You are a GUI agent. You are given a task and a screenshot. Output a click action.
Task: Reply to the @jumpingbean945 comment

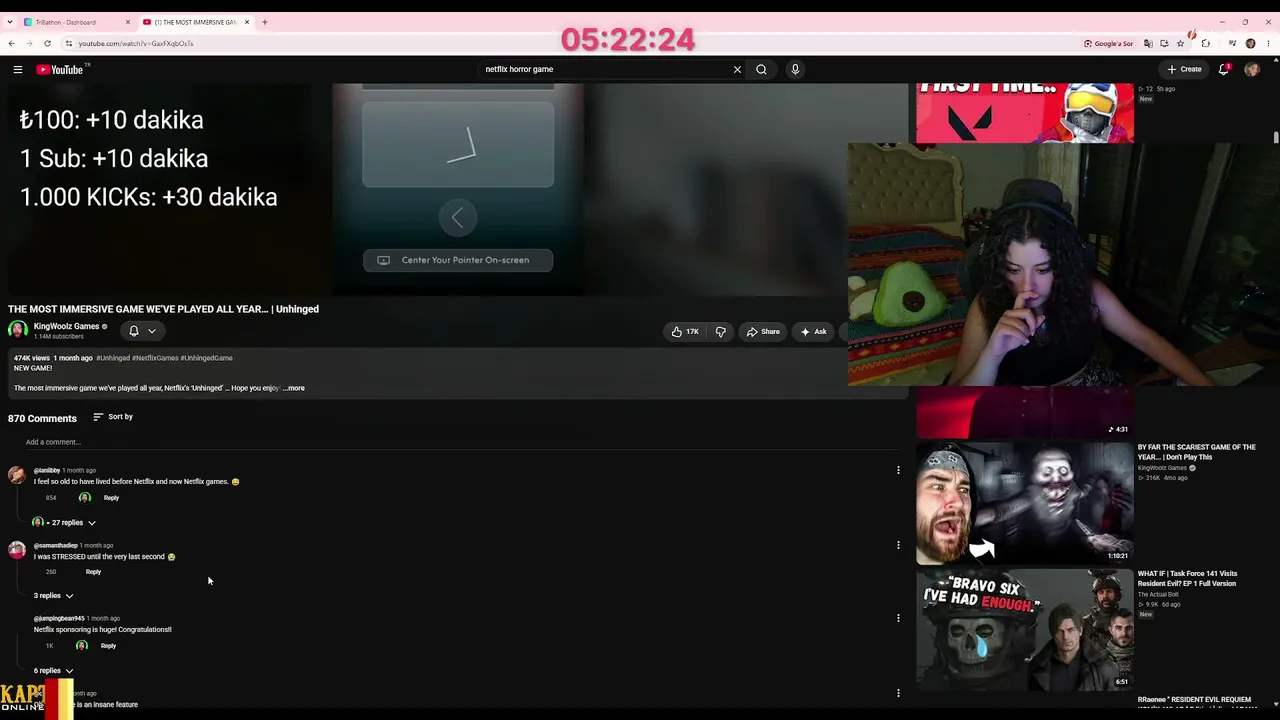(108, 646)
